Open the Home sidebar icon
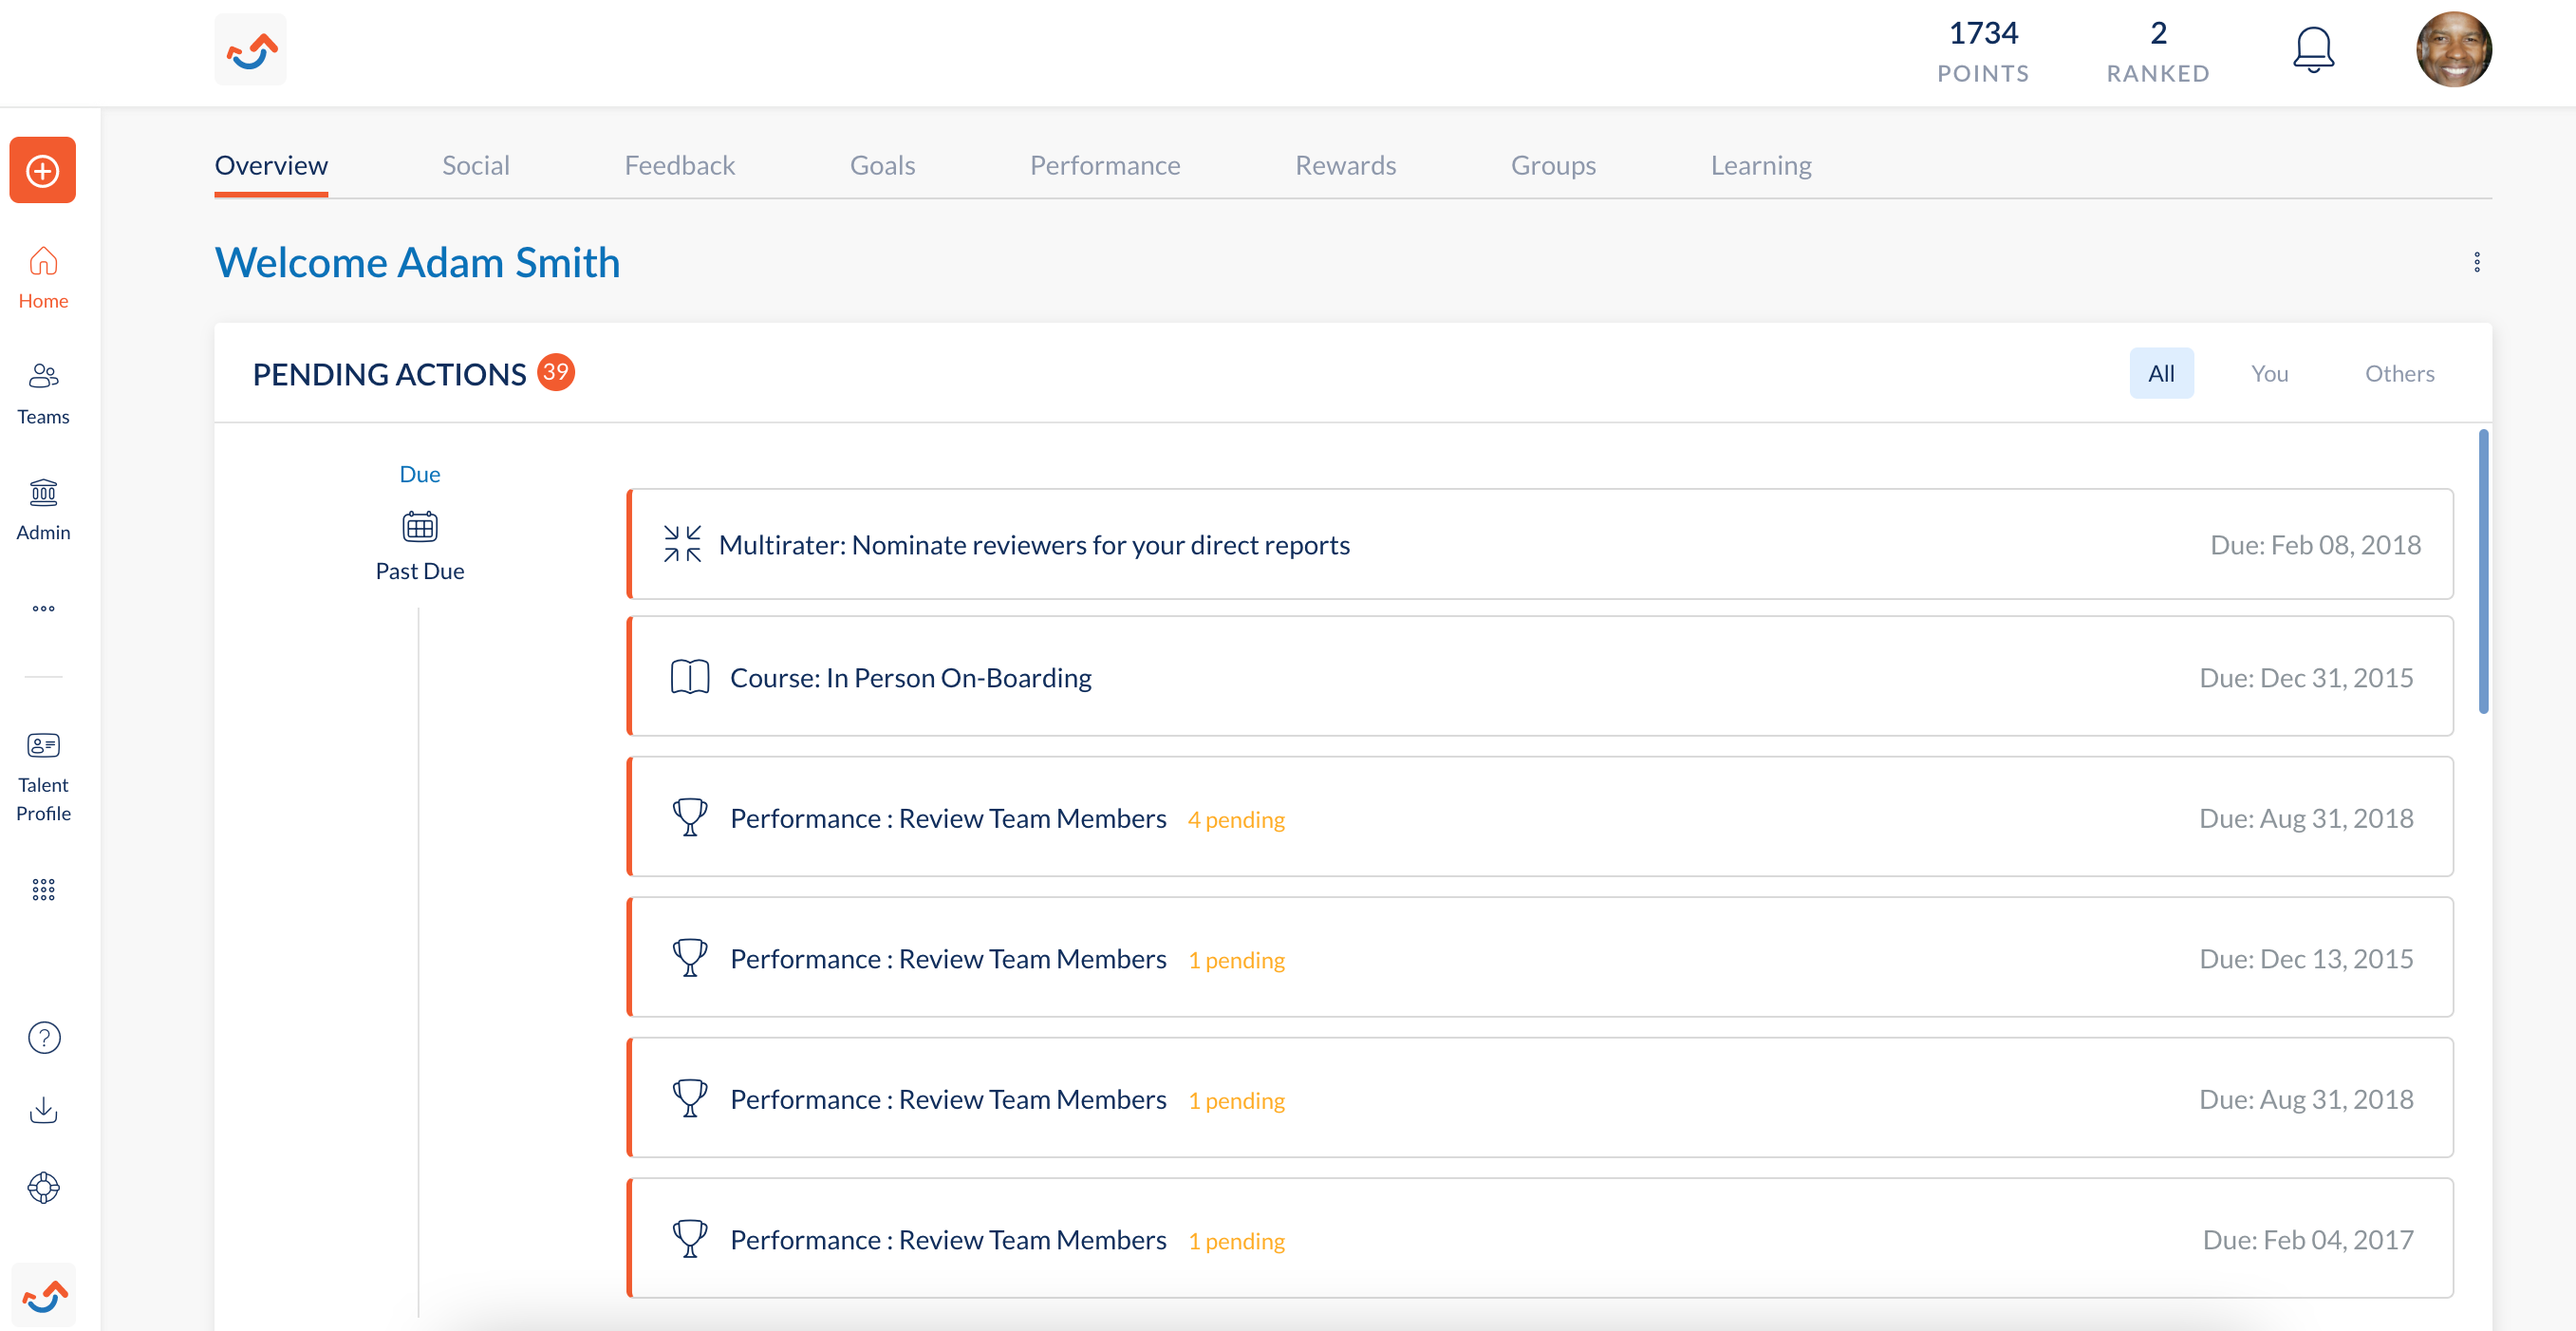Screen dimensions: 2576x1331 pyautogui.click(x=43, y=277)
